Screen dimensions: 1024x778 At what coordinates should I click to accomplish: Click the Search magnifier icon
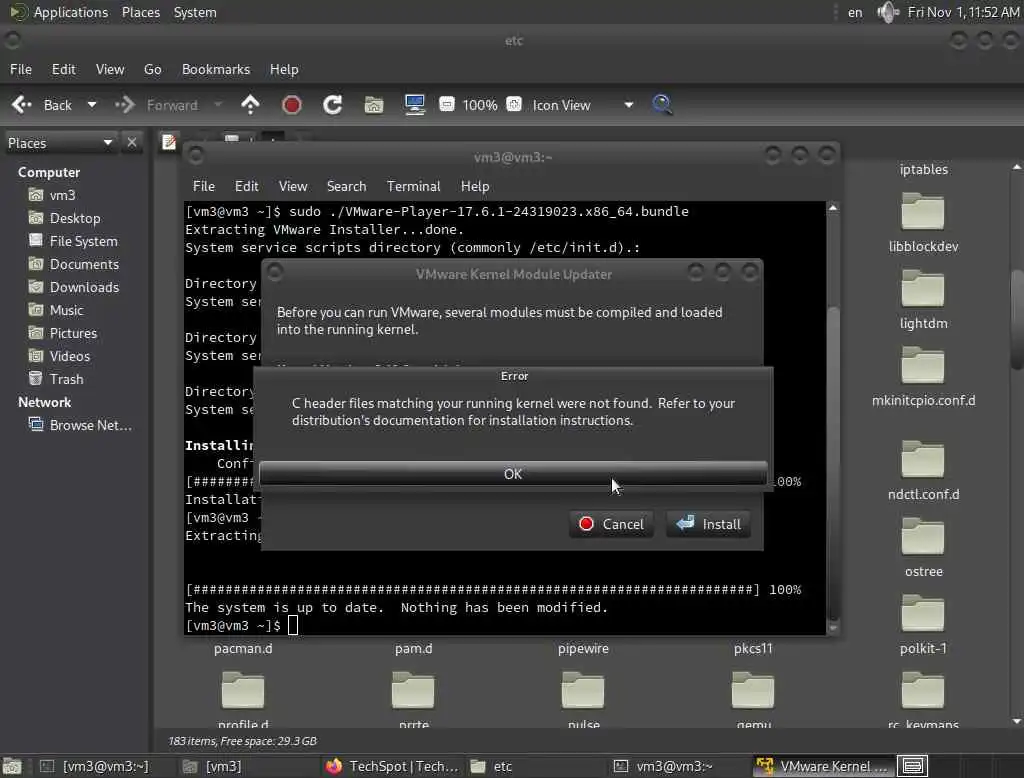coord(662,105)
